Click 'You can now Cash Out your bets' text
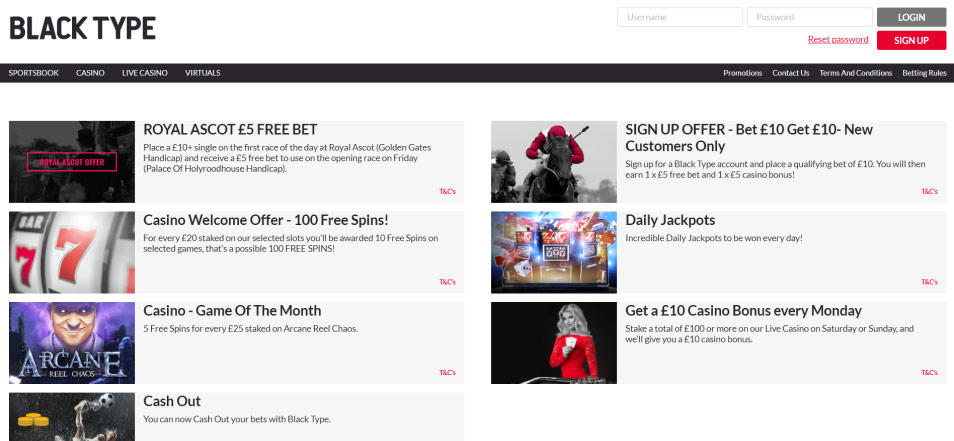This screenshot has width=954, height=441. (237, 419)
